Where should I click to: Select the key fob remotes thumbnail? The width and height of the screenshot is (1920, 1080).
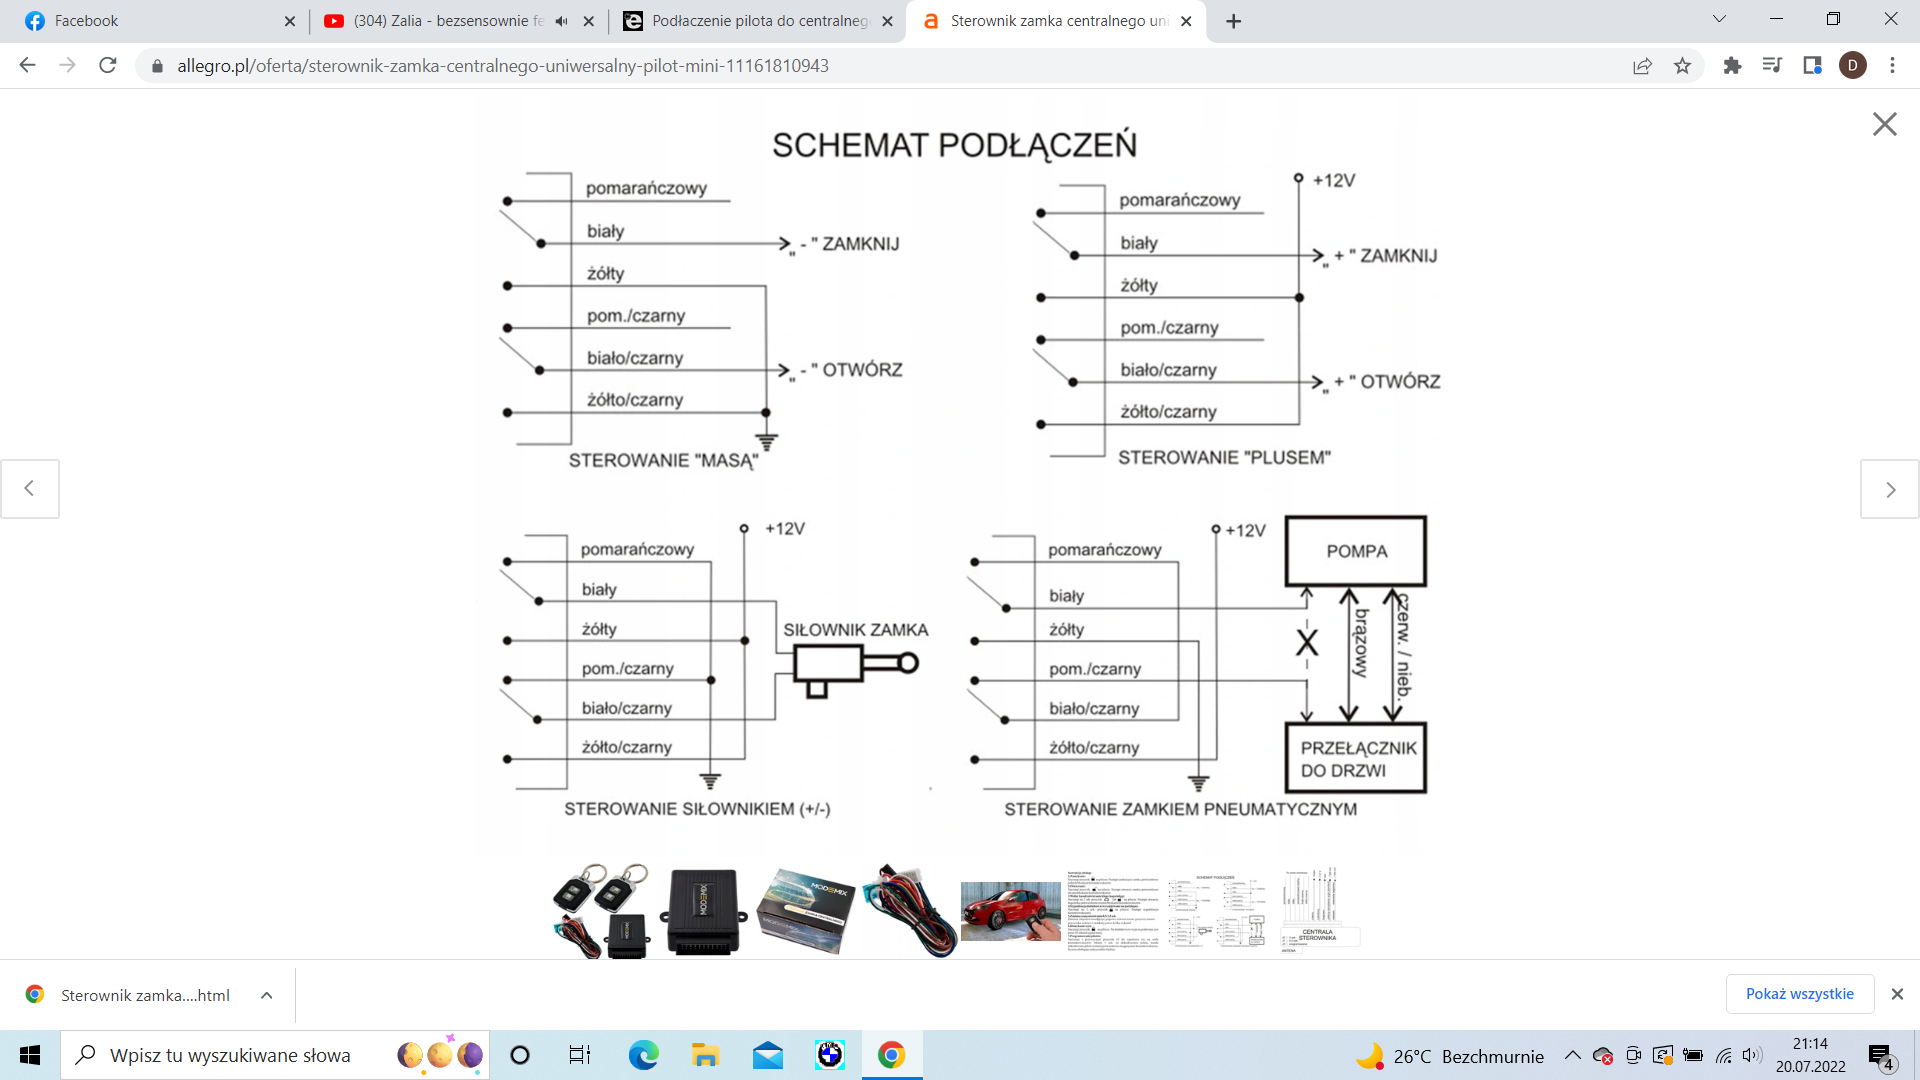click(x=601, y=911)
